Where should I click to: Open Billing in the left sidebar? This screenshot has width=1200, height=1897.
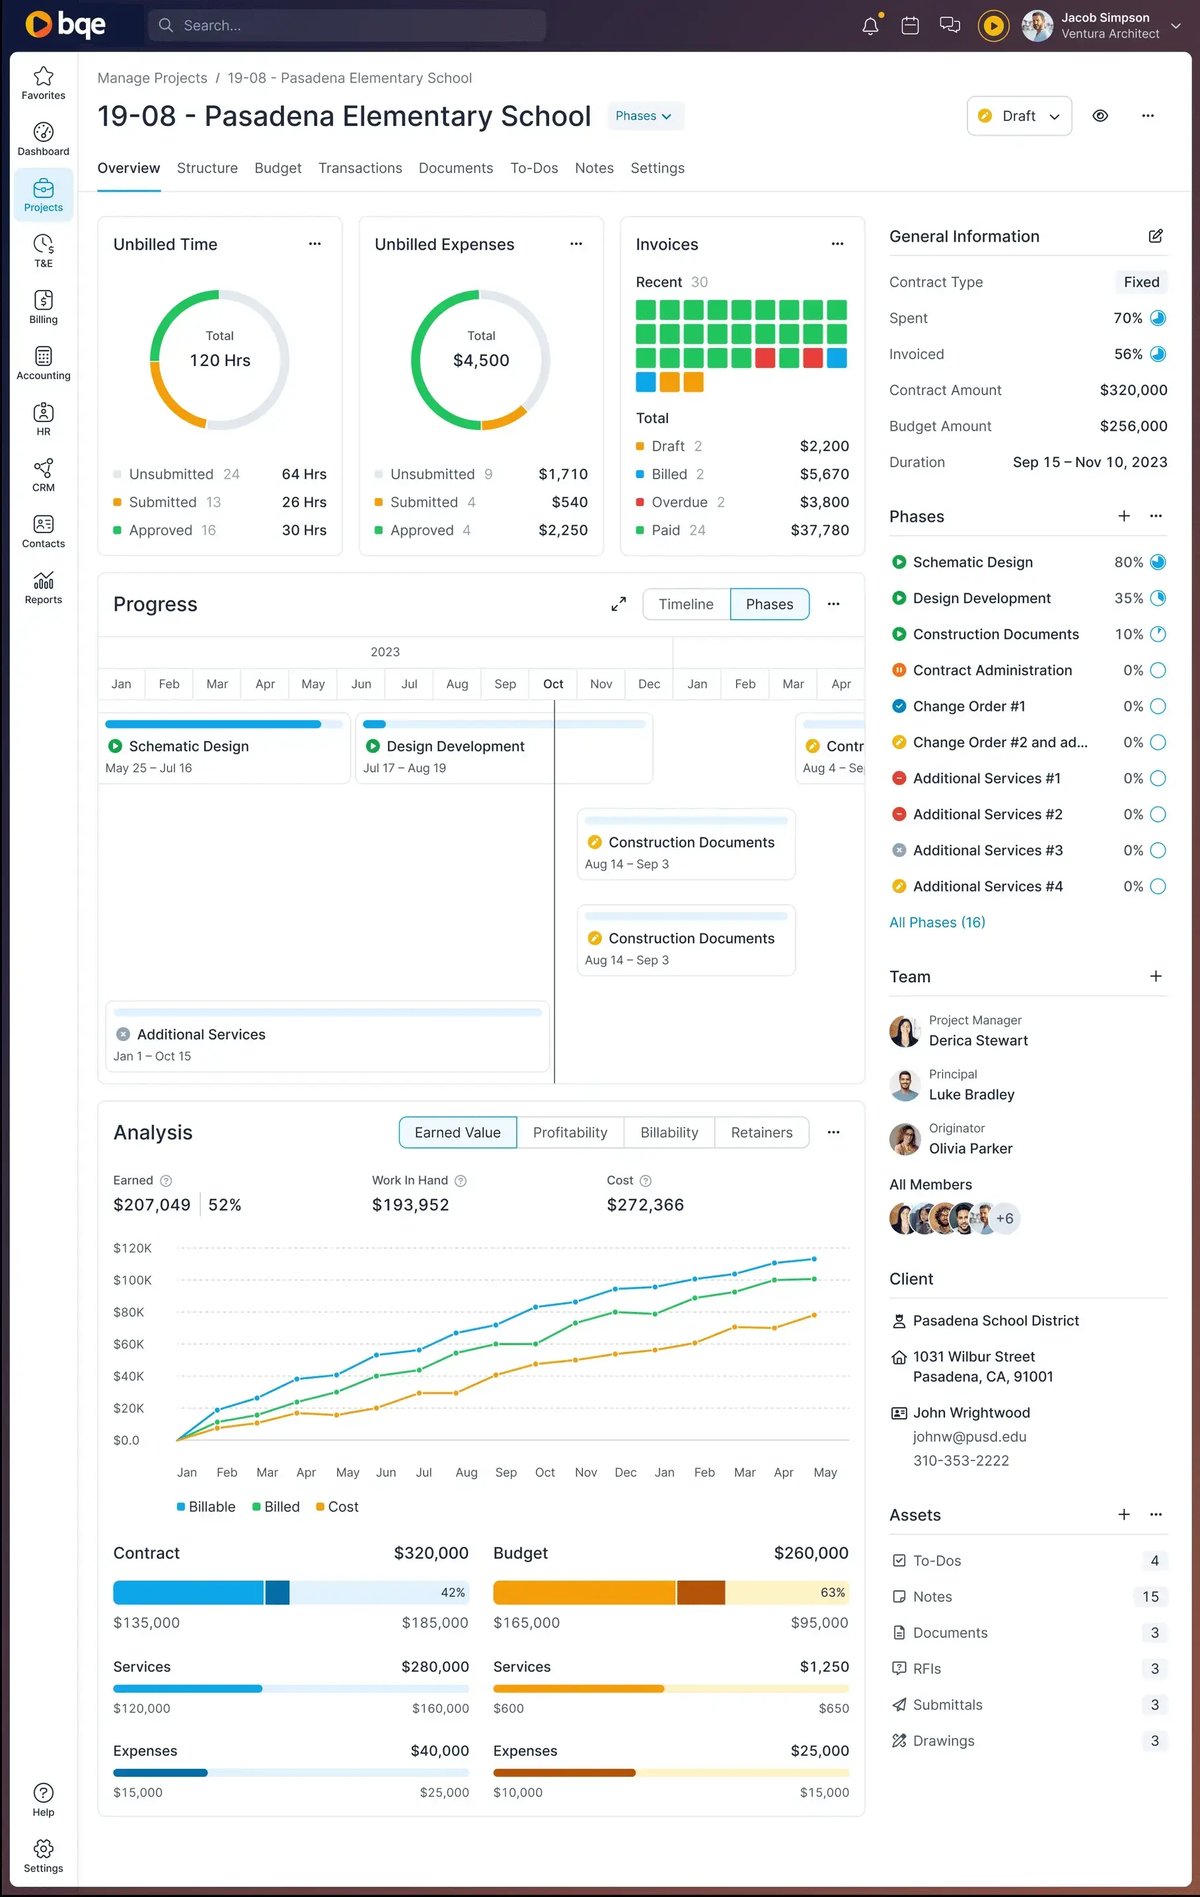click(43, 307)
